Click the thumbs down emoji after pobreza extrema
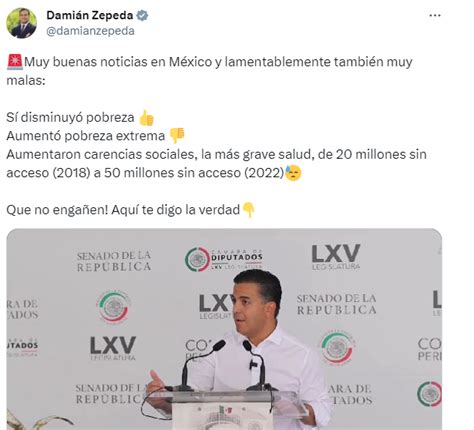The image size is (474, 430). [x=177, y=136]
